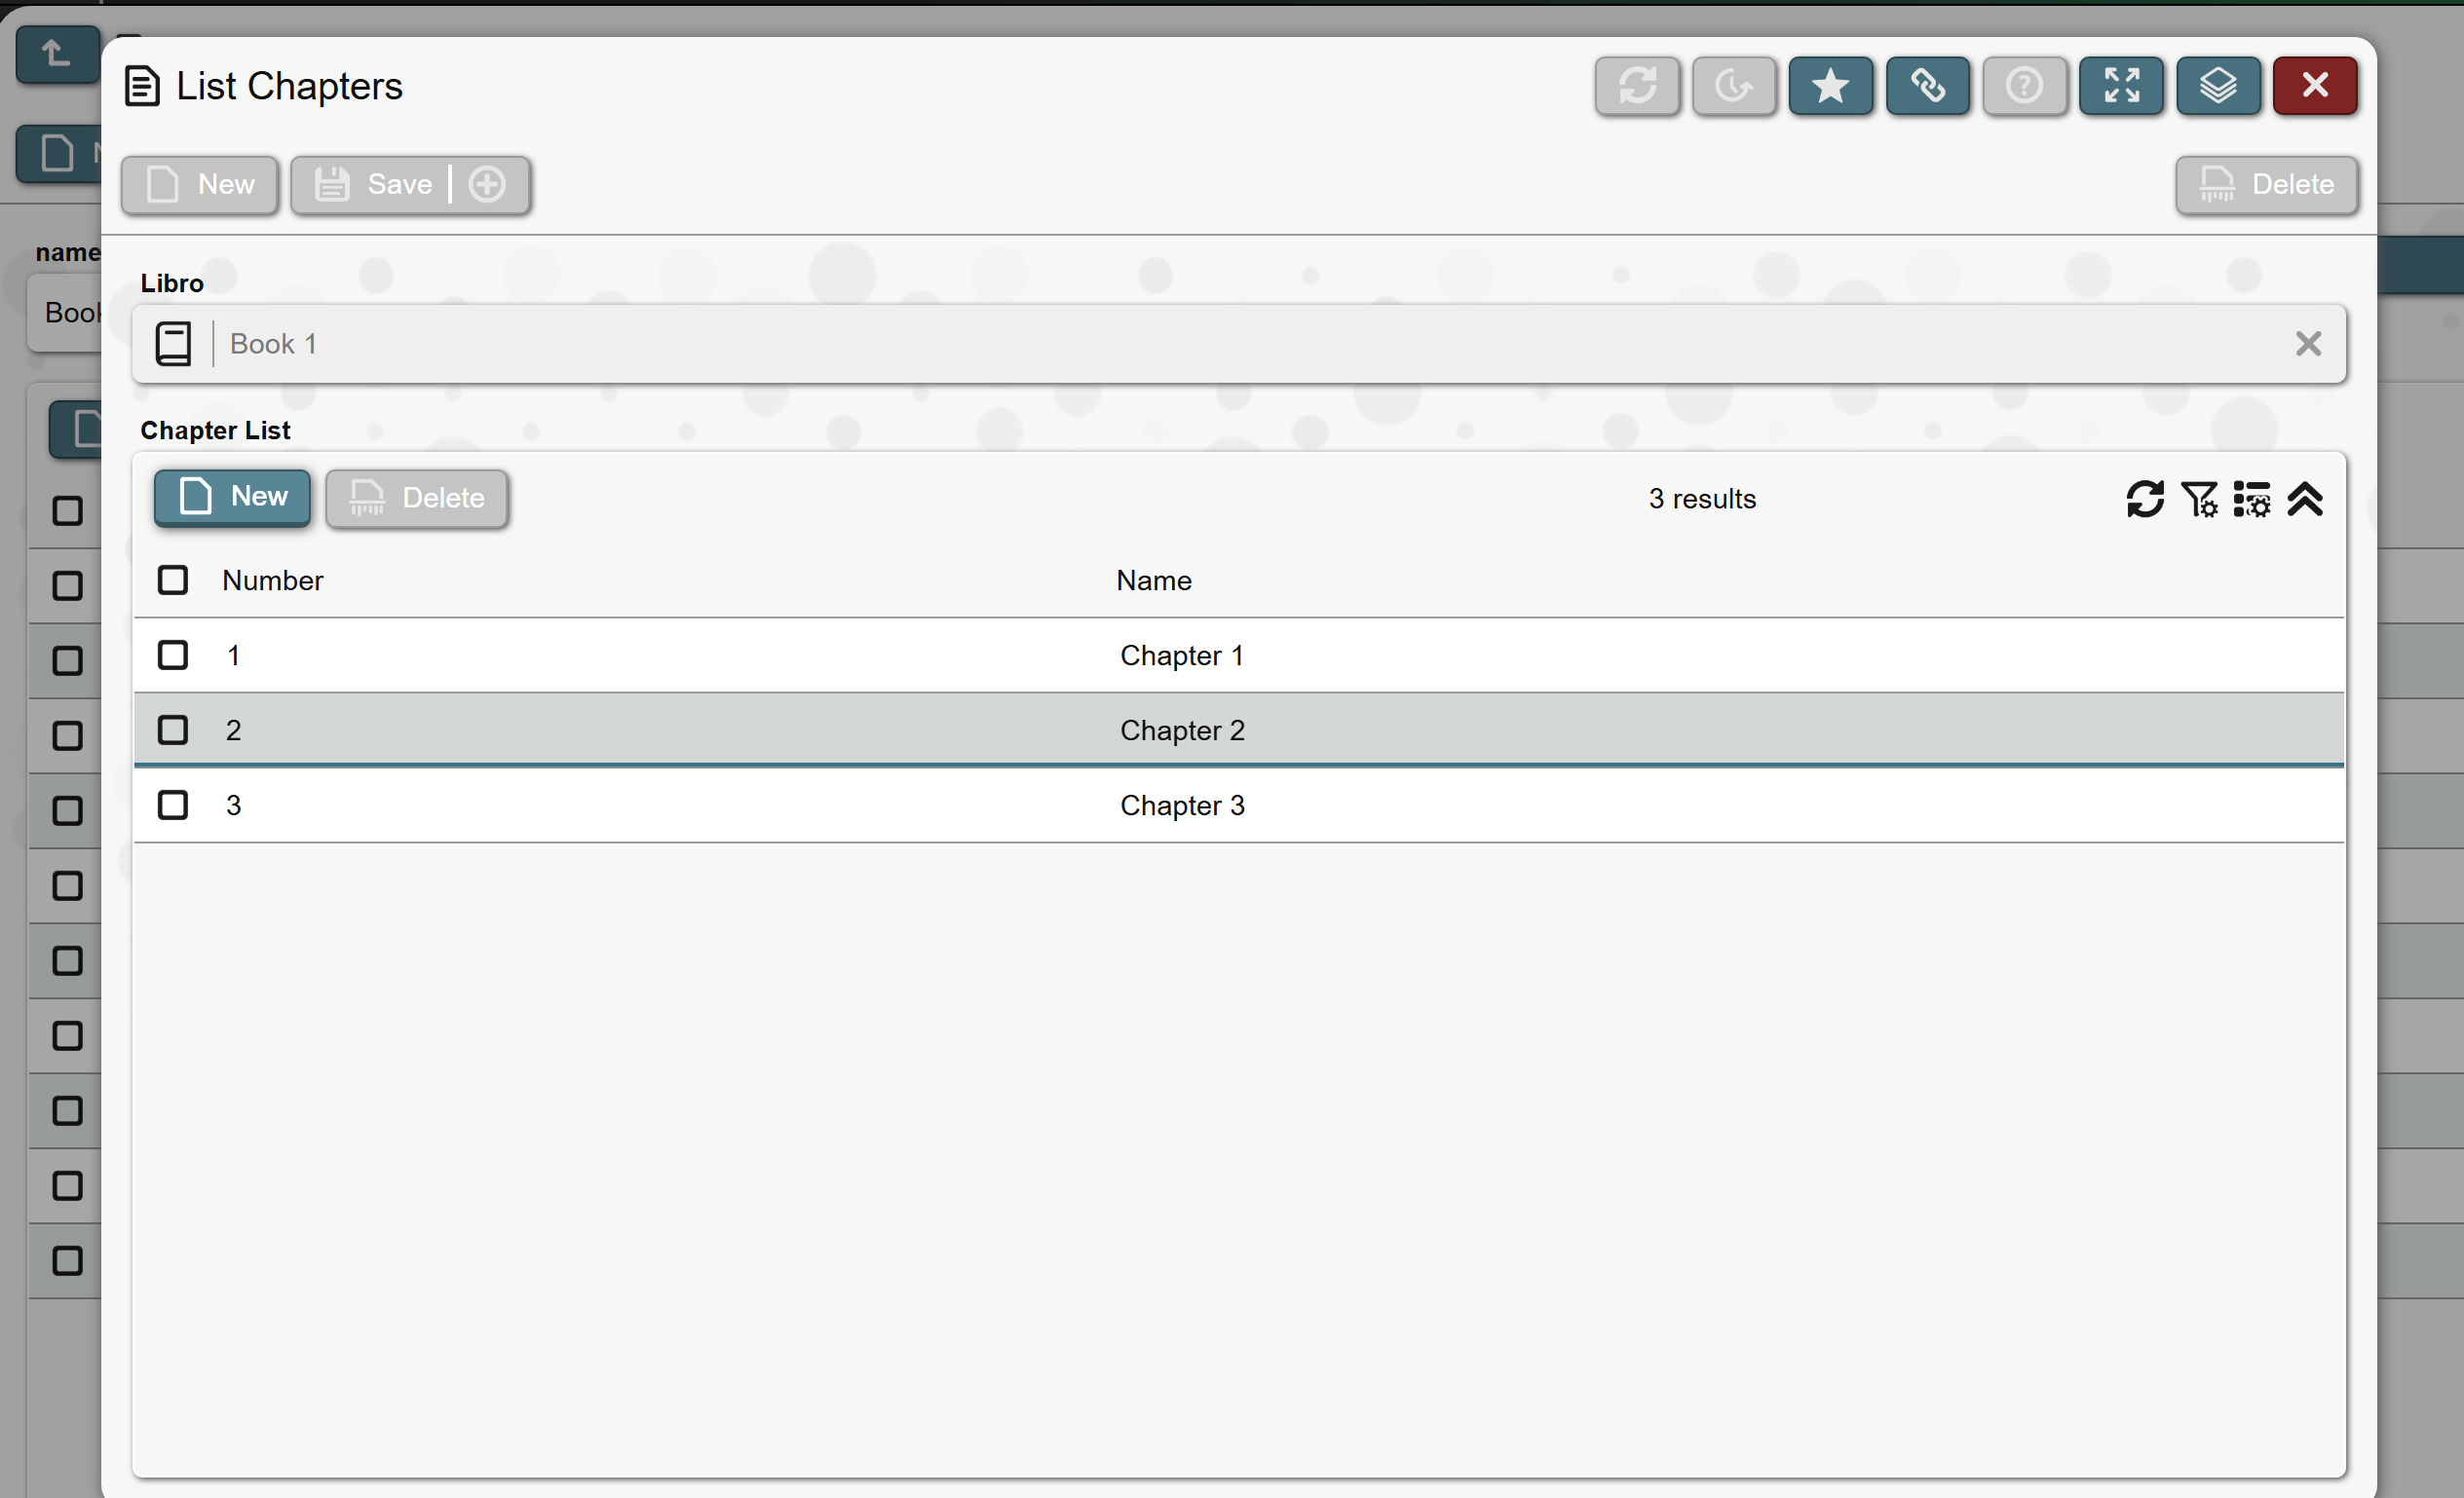2464x1498 pixels.
Task: Click the plus icon beside Save
Action: pyautogui.click(x=487, y=185)
